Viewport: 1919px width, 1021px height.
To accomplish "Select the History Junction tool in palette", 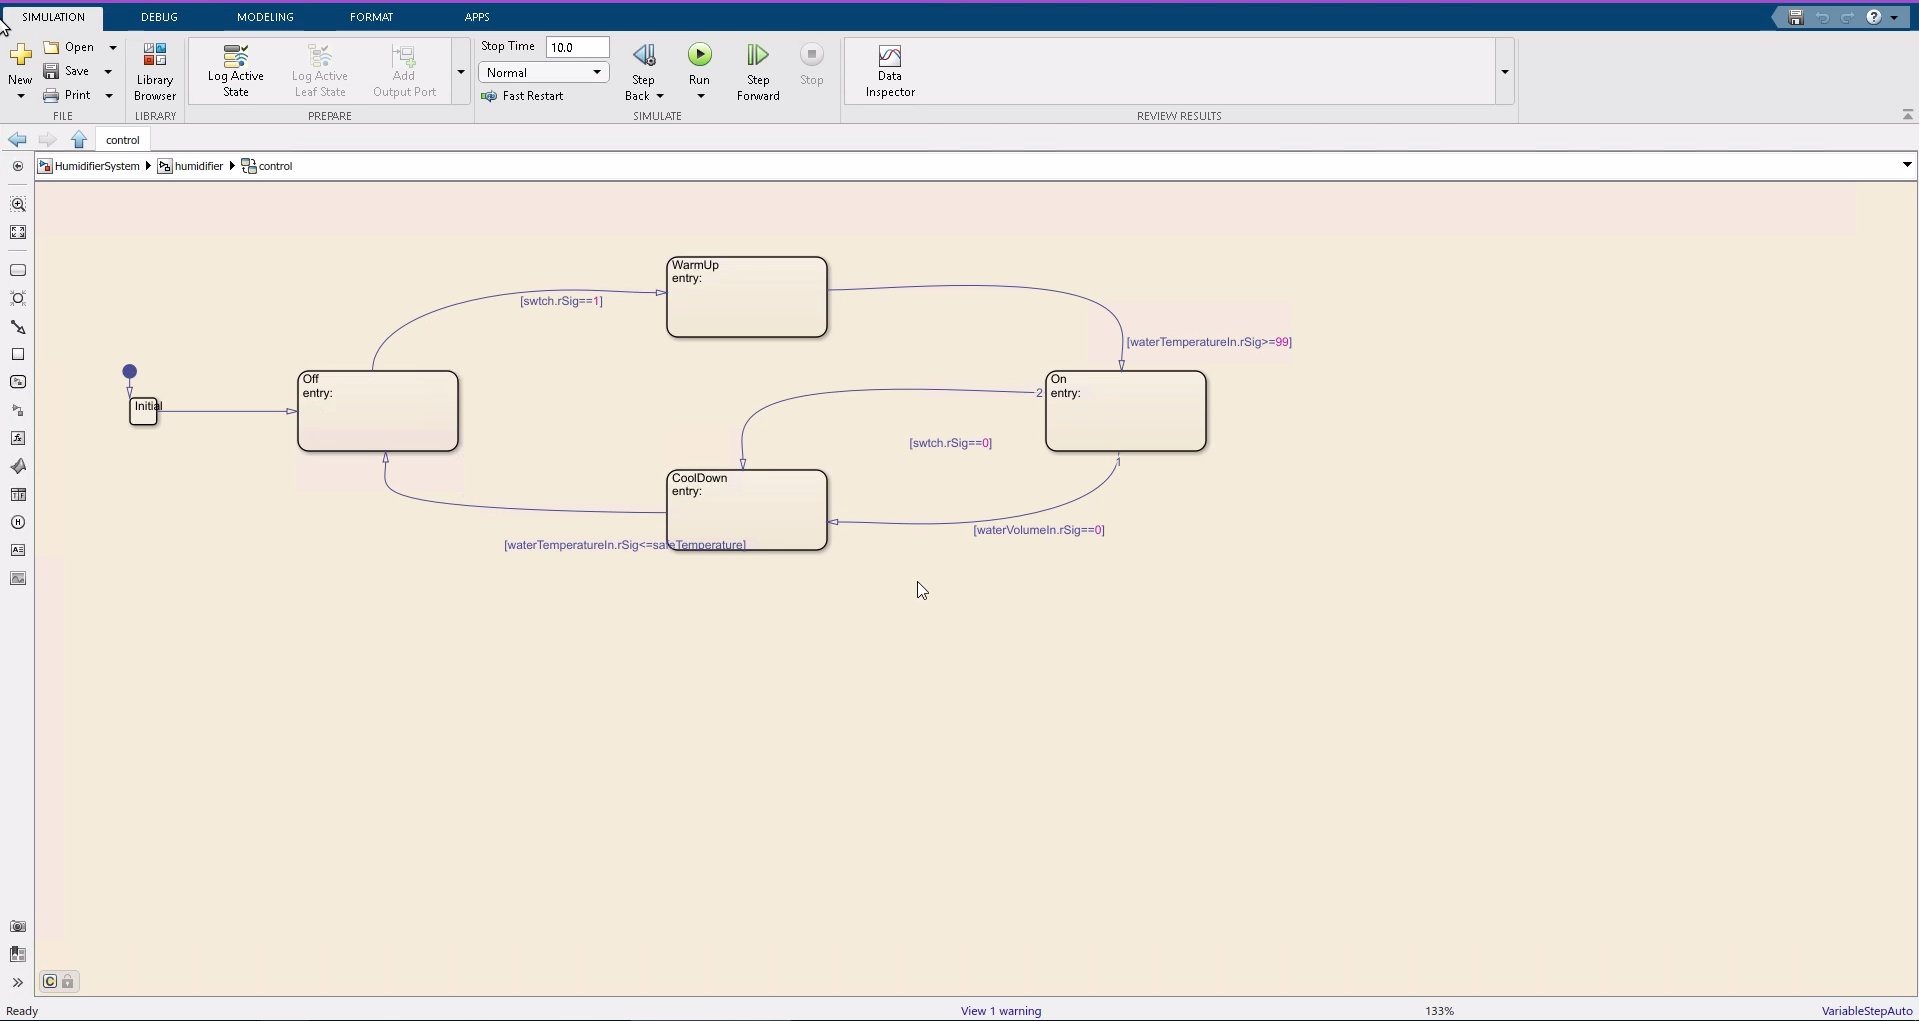I will click(18, 523).
